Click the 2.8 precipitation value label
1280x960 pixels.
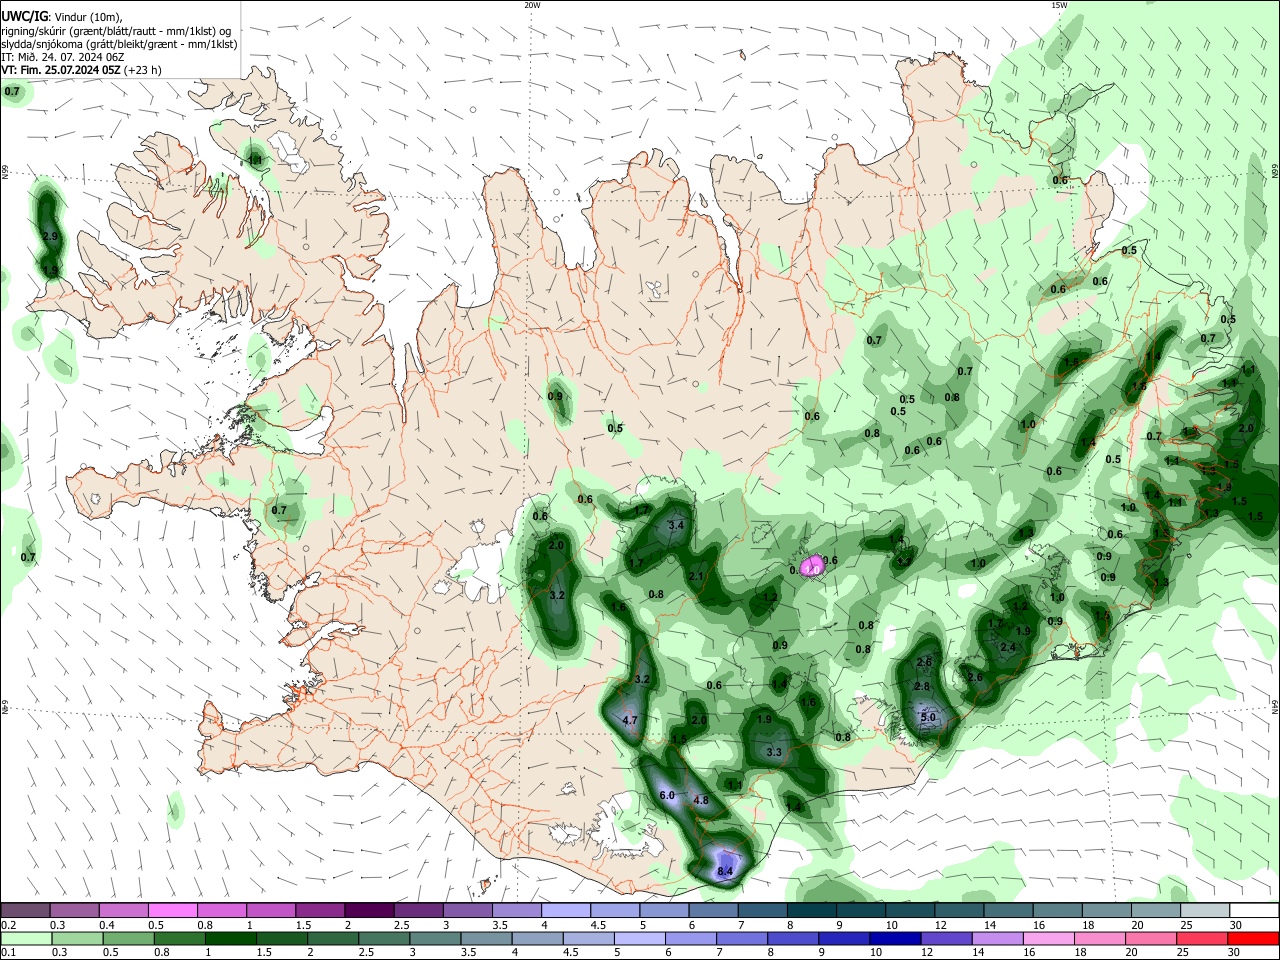[922, 686]
